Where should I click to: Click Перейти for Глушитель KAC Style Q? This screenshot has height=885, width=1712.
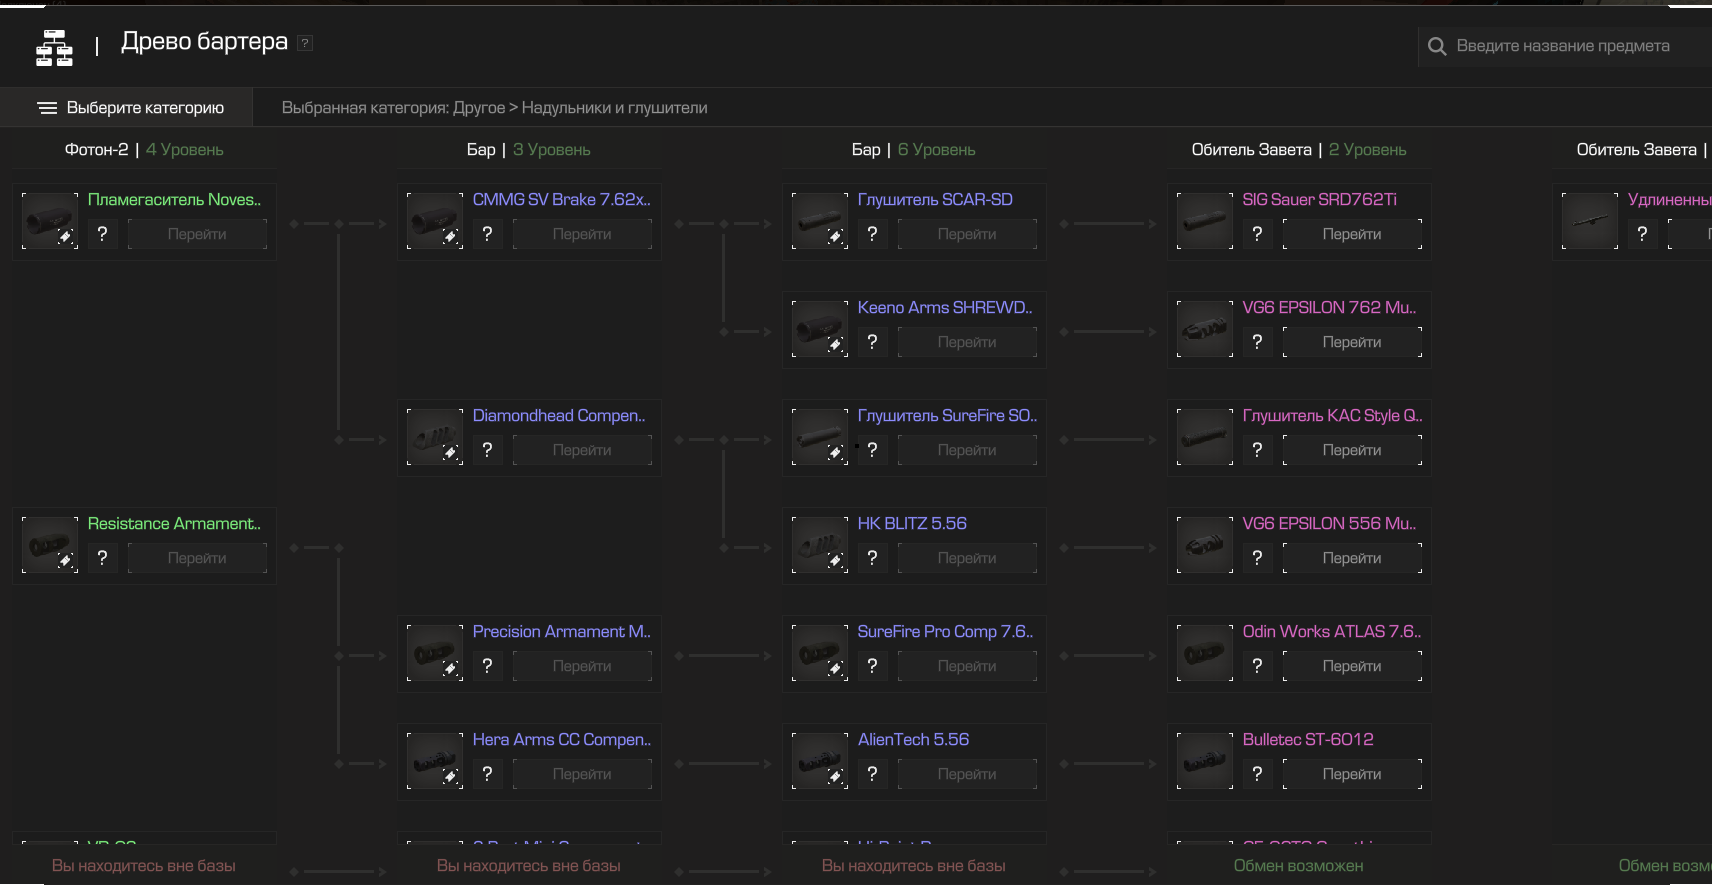point(1352,450)
